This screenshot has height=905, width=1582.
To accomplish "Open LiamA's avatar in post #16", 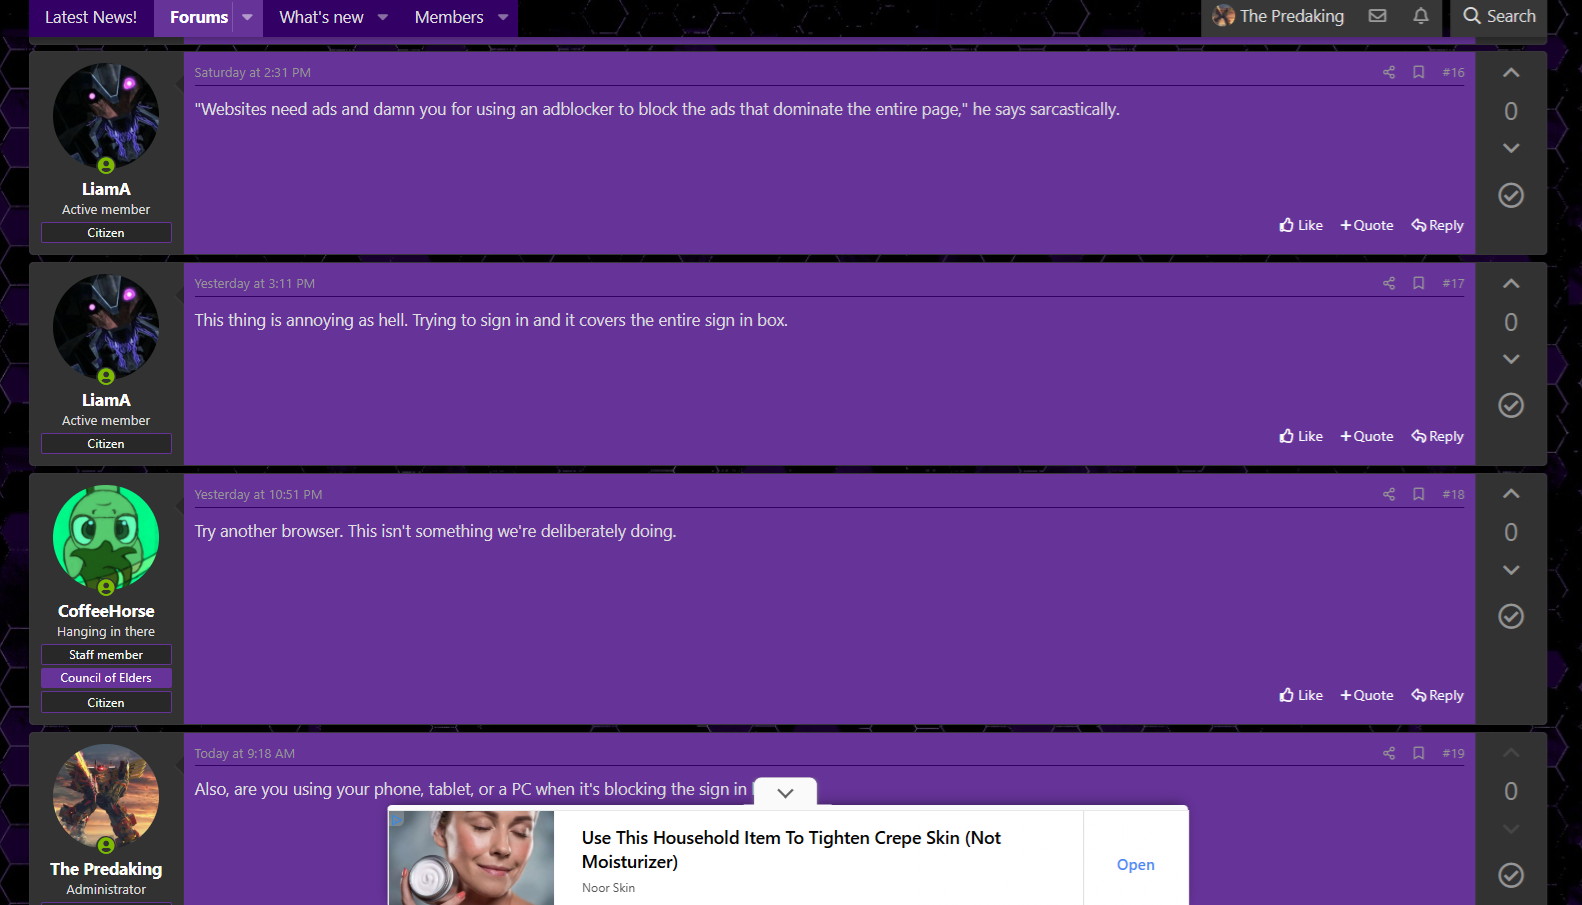I will [x=106, y=116].
